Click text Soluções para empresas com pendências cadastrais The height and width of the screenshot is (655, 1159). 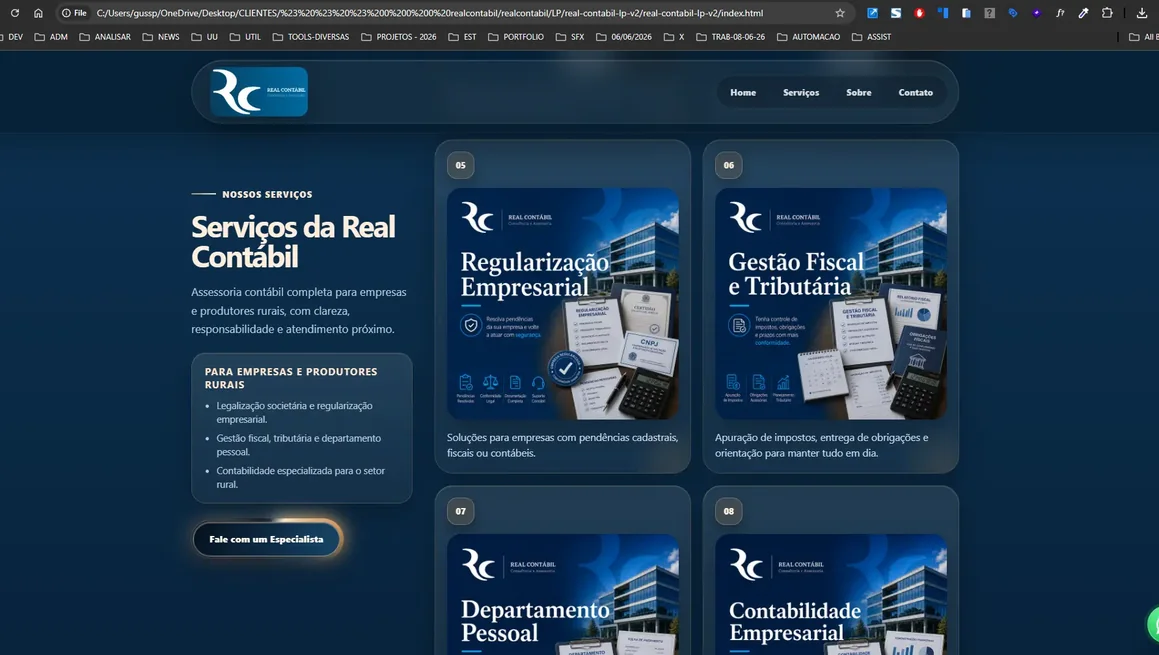[x=562, y=445]
